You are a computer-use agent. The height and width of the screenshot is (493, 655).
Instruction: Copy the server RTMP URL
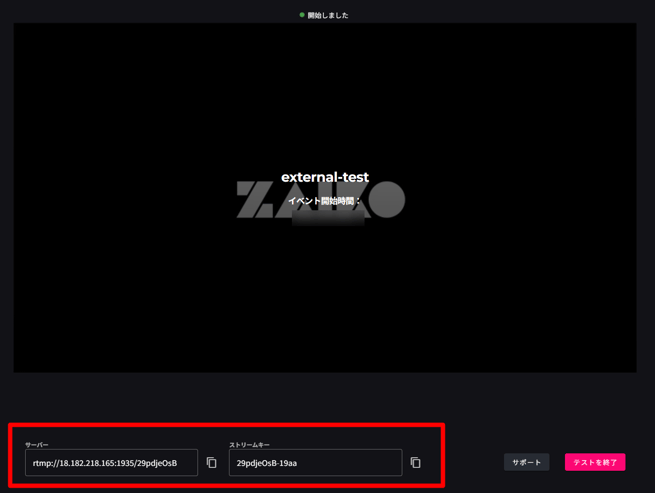pyautogui.click(x=212, y=463)
